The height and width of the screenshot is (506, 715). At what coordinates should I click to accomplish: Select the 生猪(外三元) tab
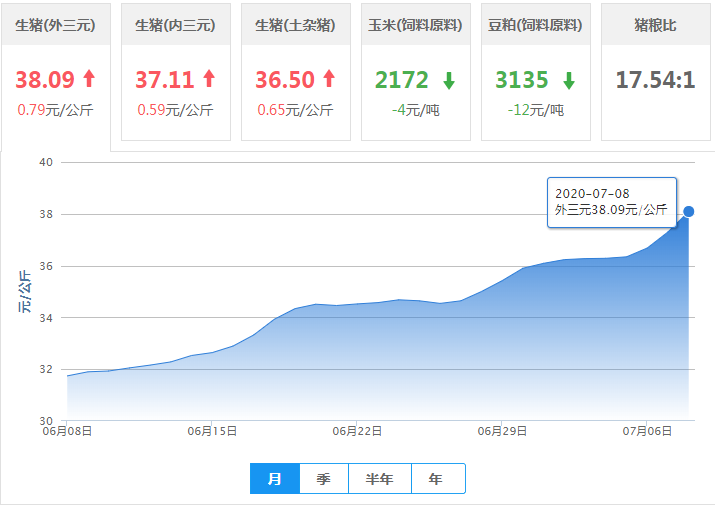click(x=56, y=25)
